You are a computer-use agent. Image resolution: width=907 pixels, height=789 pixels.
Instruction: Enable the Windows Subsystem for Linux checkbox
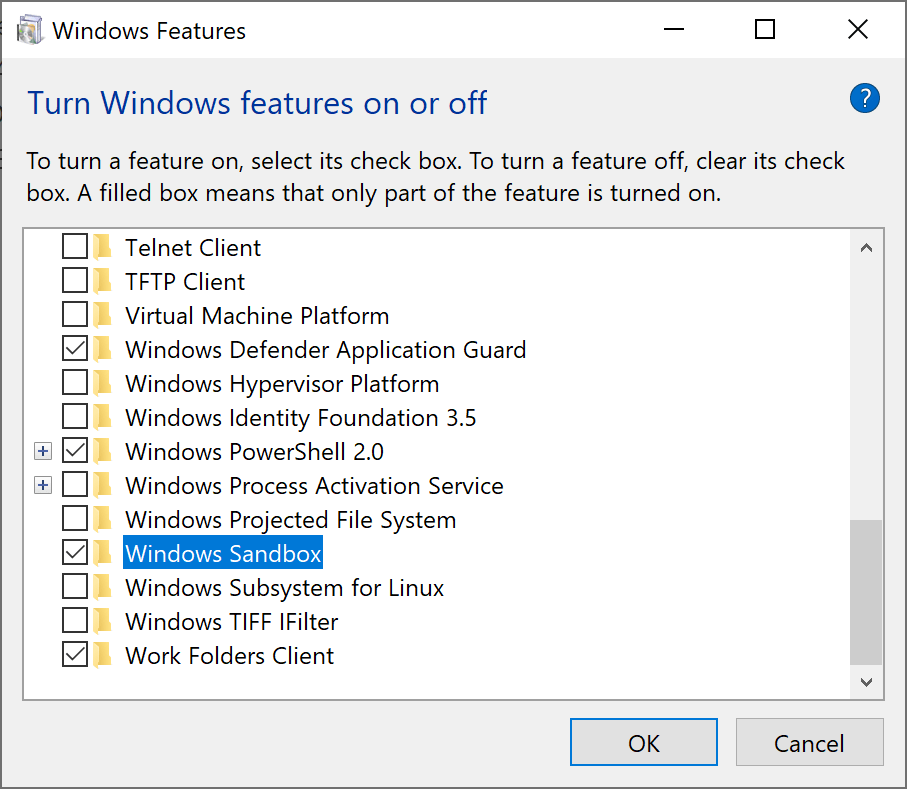point(75,587)
